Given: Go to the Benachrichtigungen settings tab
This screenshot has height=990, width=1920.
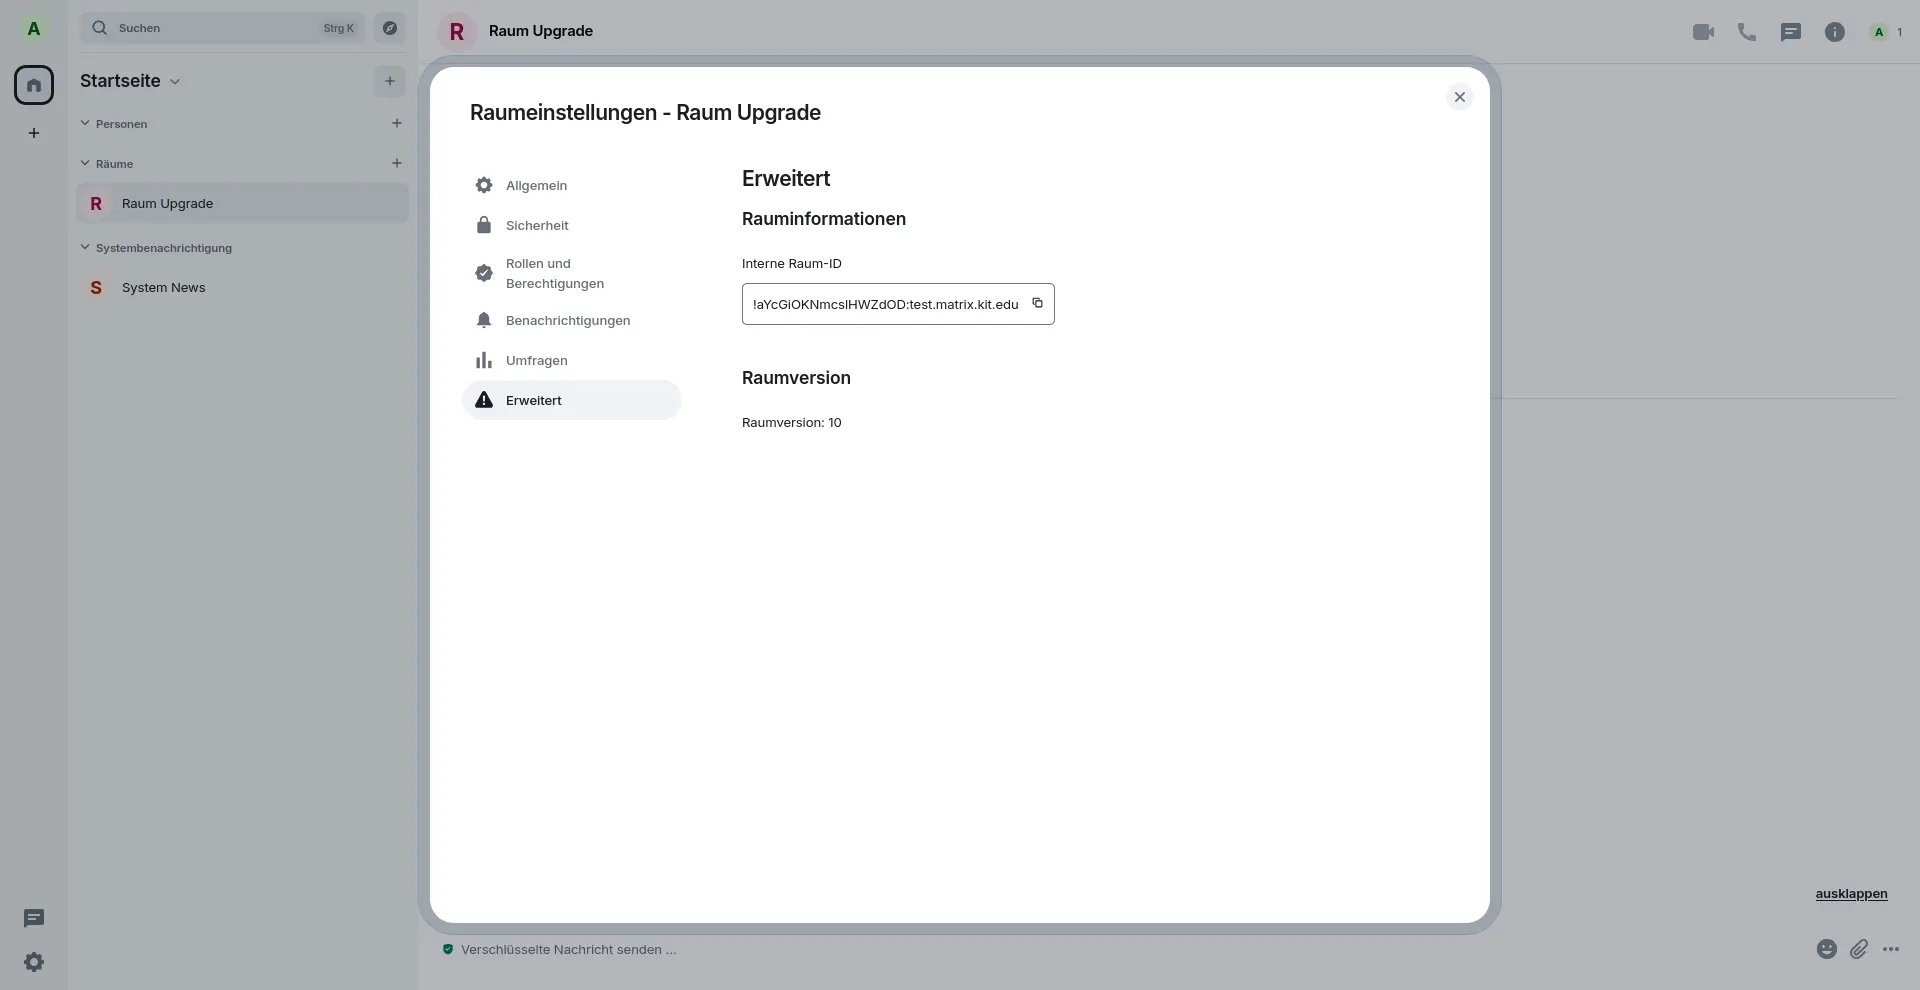Looking at the screenshot, I should pyautogui.click(x=567, y=321).
